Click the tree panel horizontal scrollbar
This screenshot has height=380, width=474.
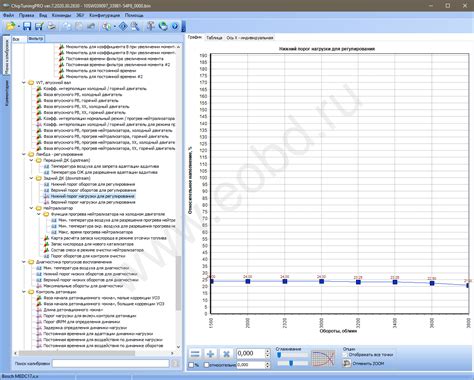77,353
